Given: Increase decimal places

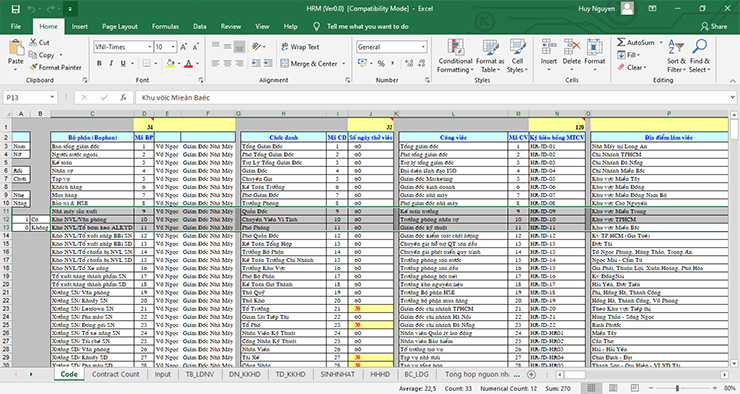Looking at the screenshot, I should [409, 63].
